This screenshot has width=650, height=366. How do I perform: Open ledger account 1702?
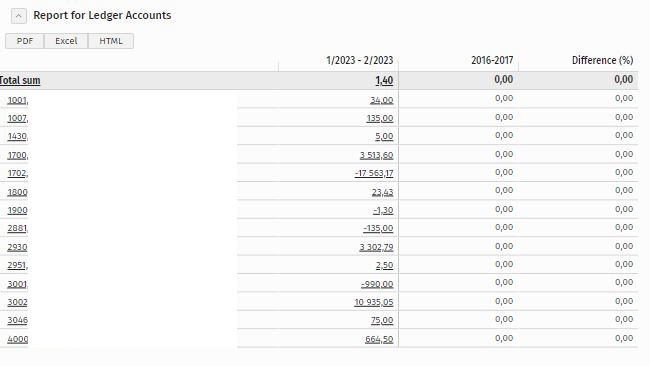tap(18, 173)
